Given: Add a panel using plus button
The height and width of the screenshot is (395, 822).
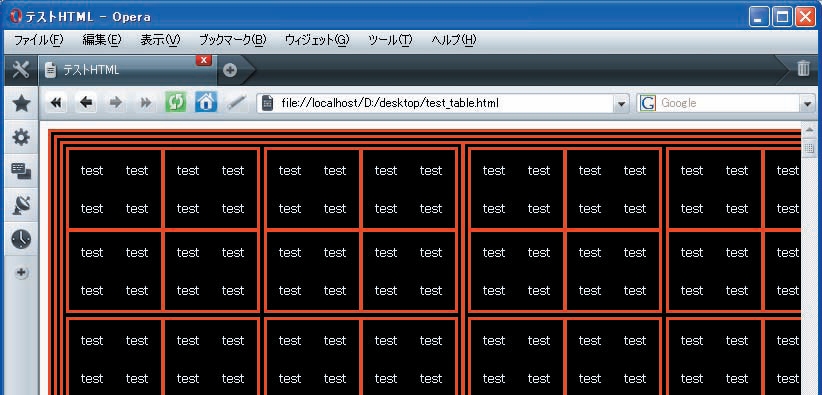Looking at the screenshot, I should 21,273.
